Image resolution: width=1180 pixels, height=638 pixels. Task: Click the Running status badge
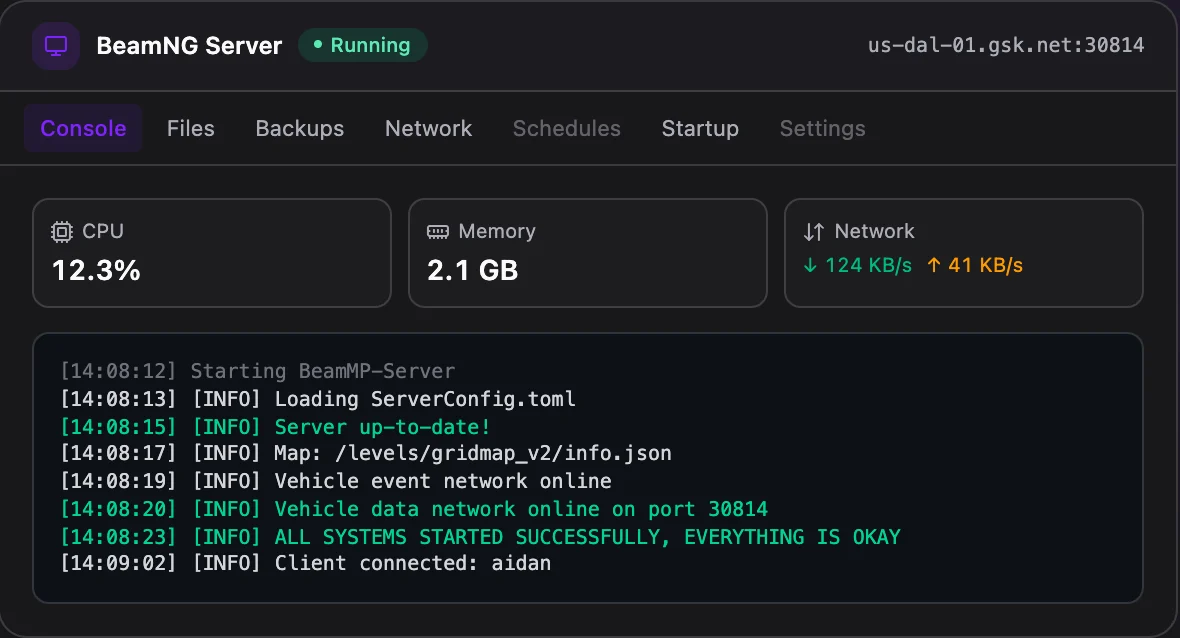tap(363, 45)
